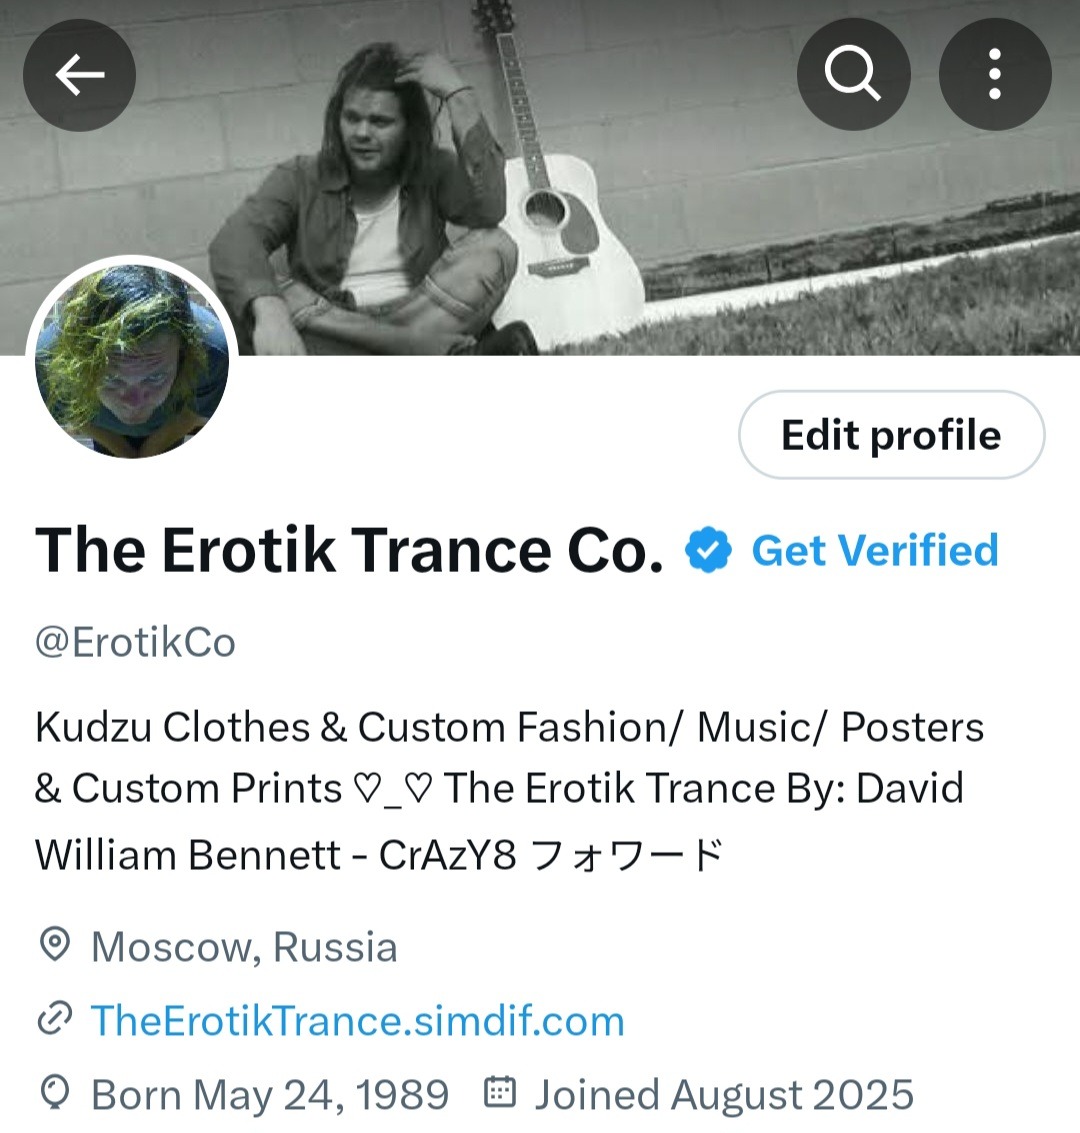
Task: Select the Get Verified link
Action: click(x=876, y=551)
